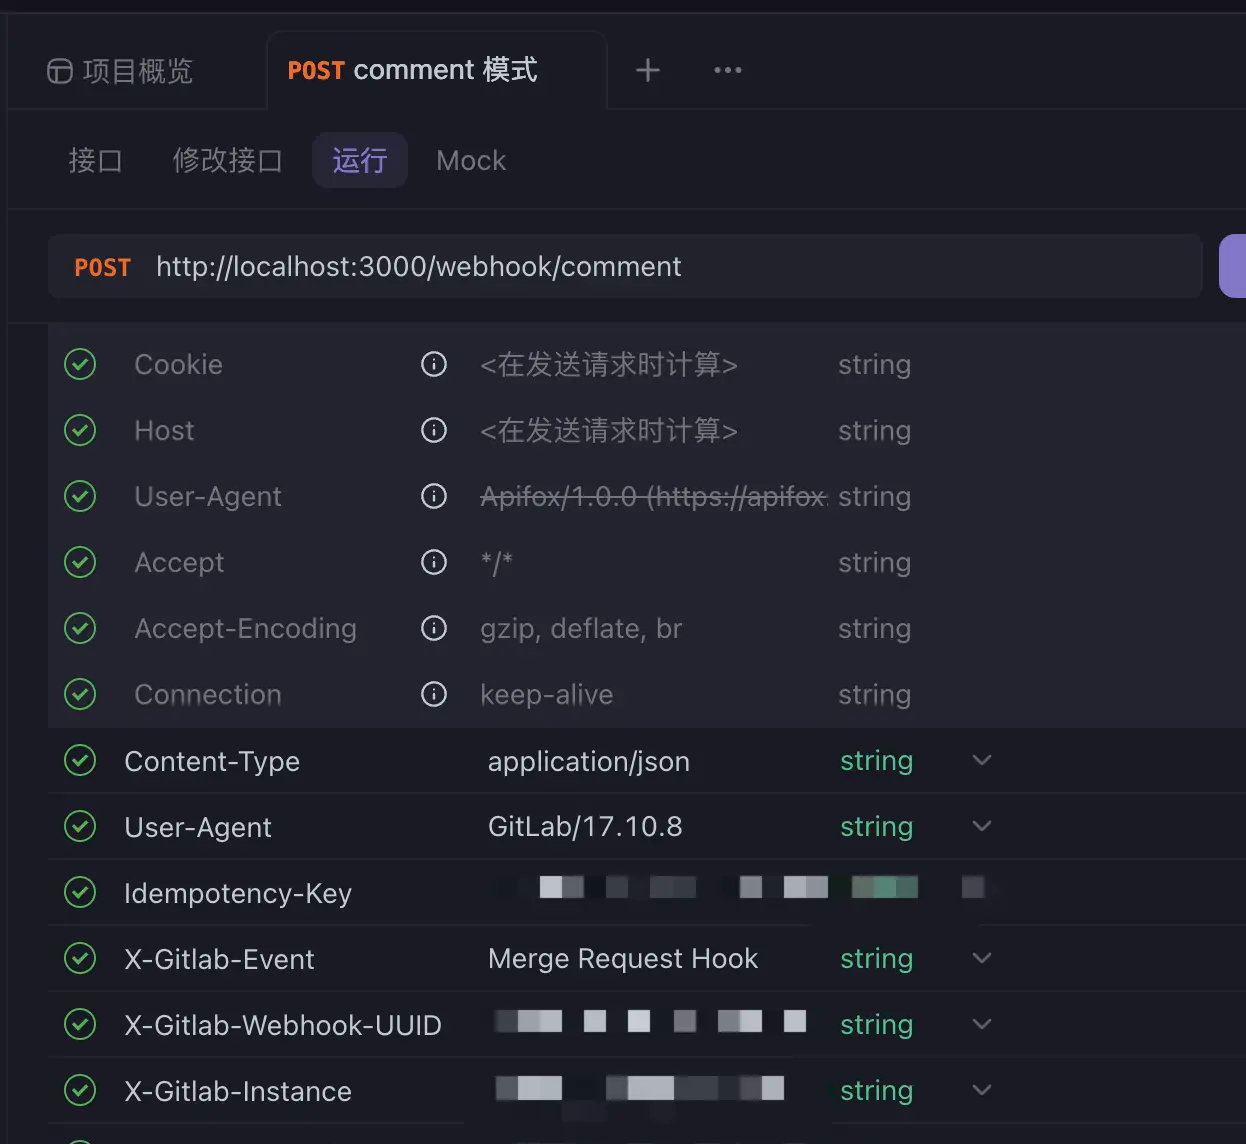Open the Mock tab
Screen dimensions: 1246x1144
tap(471, 160)
